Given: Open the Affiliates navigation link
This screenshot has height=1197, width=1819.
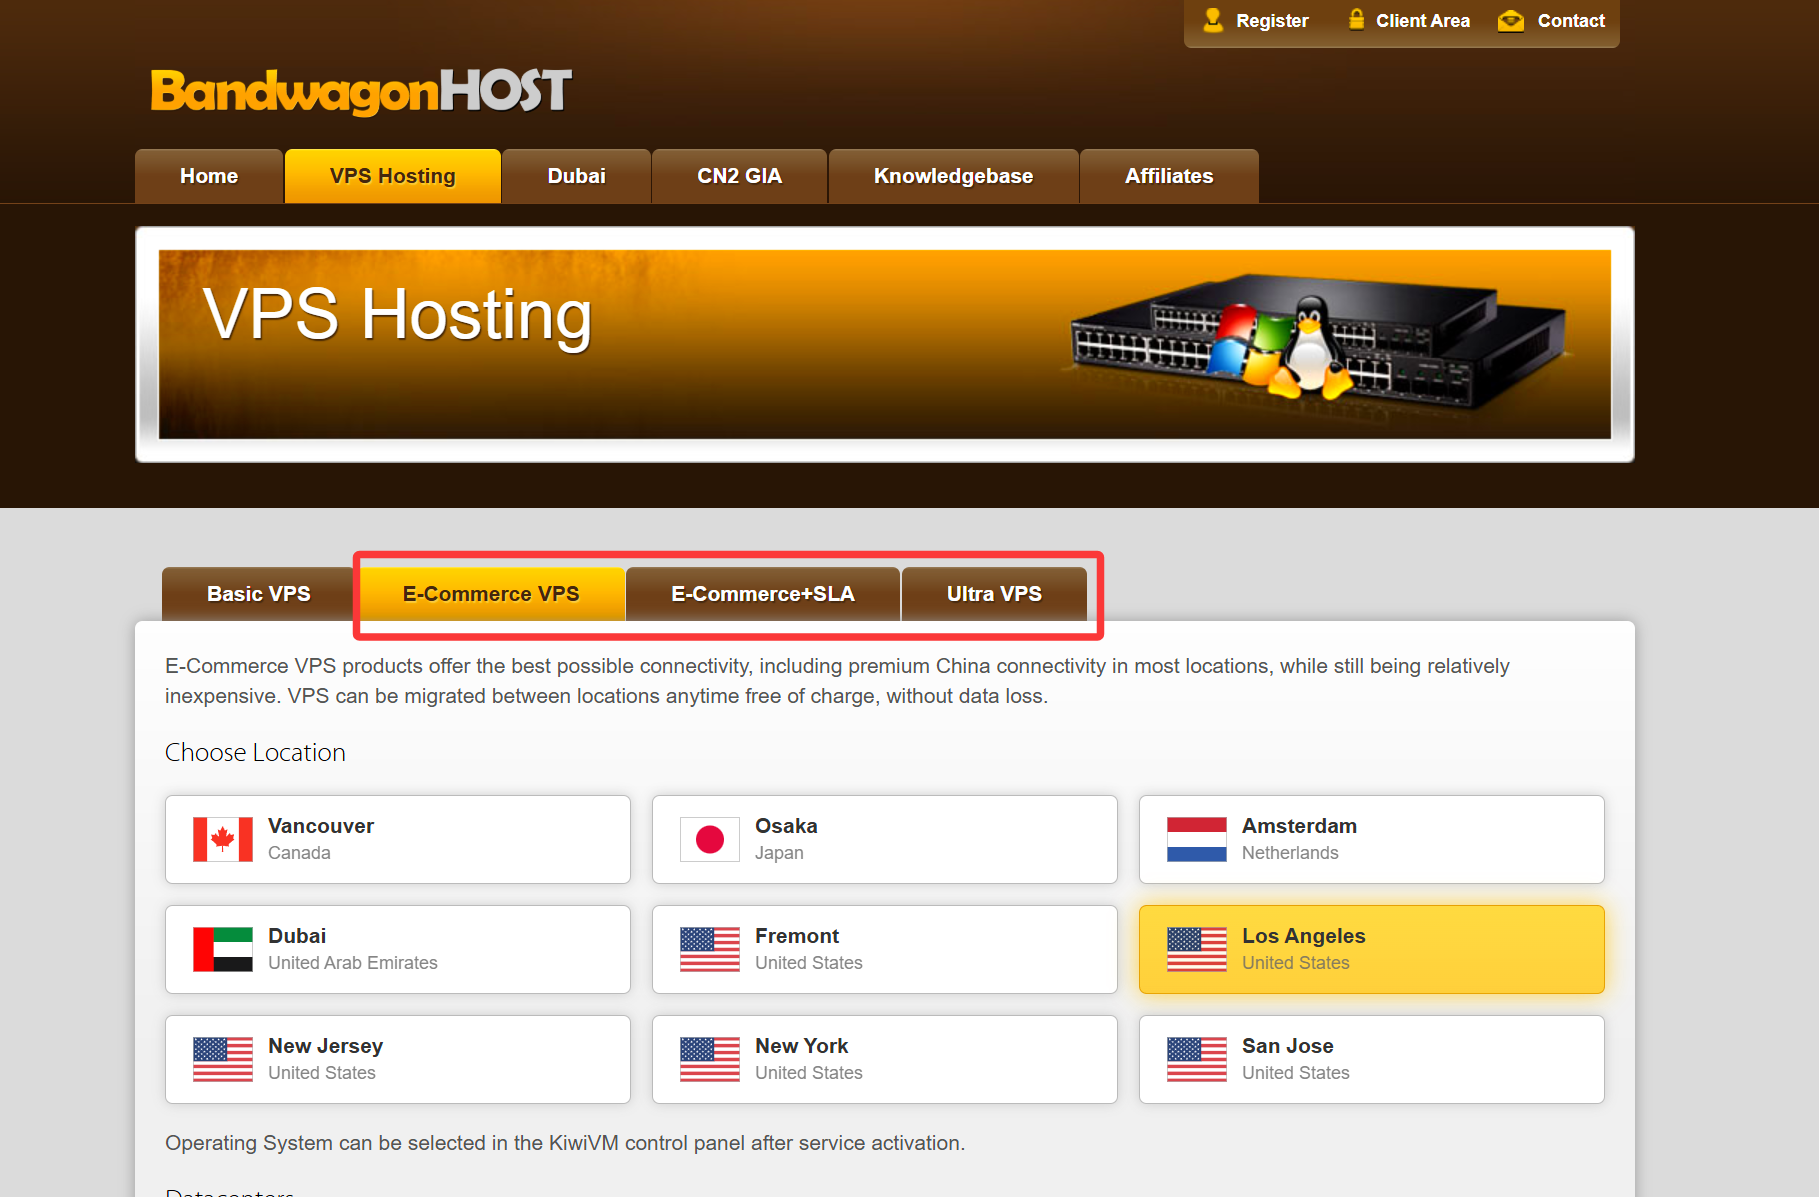Looking at the screenshot, I should click(x=1168, y=176).
